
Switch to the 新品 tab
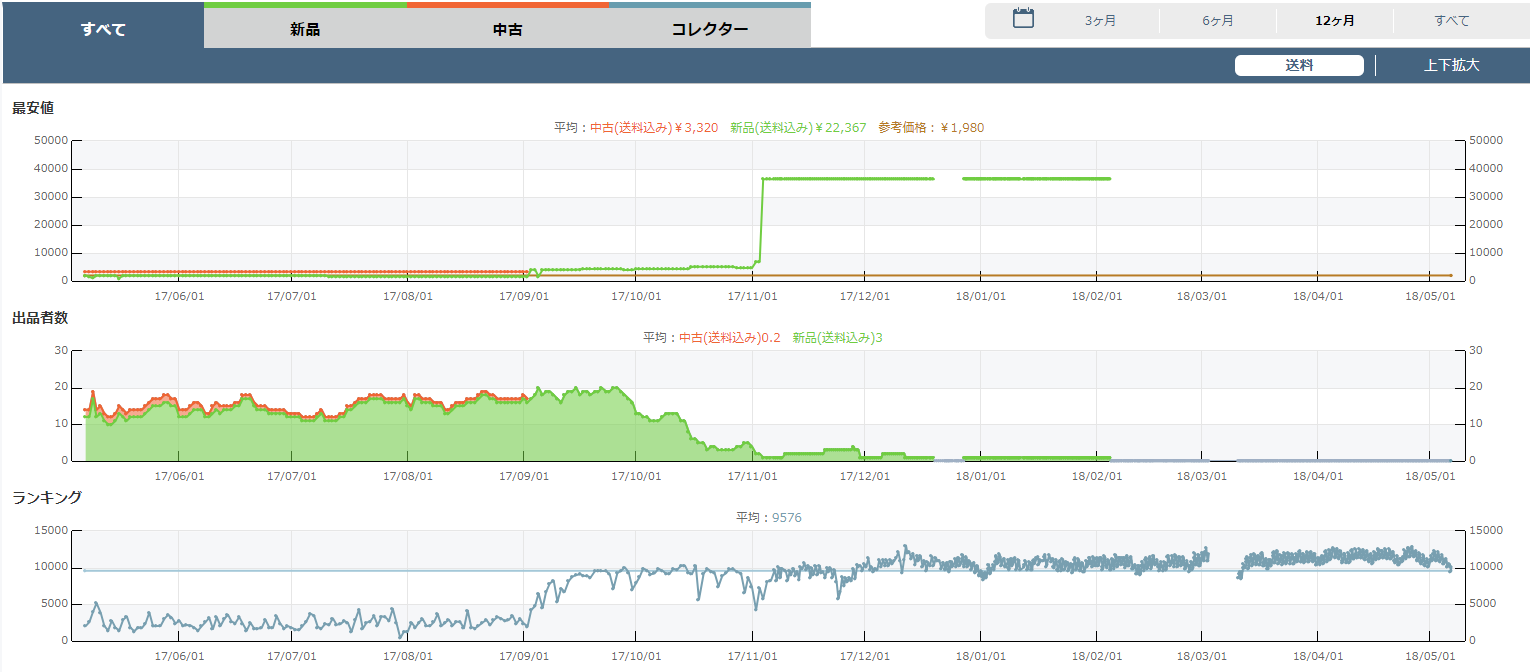305,29
